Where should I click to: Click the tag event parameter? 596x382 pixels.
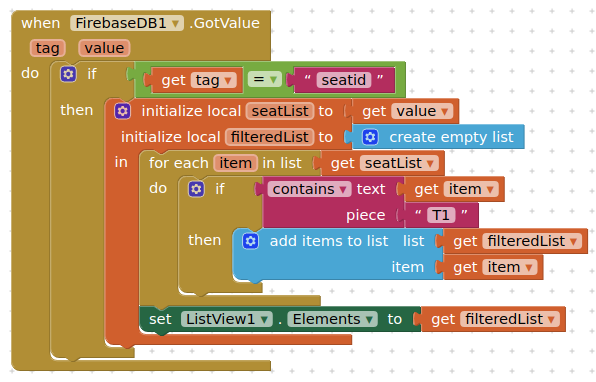click(x=48, y=48)
